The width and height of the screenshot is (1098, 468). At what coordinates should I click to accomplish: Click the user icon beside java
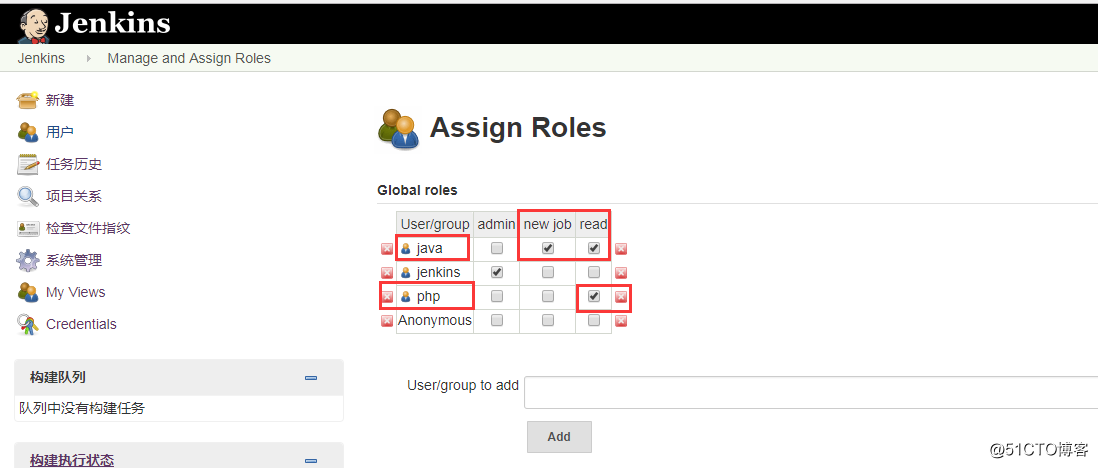click(405, 249)
